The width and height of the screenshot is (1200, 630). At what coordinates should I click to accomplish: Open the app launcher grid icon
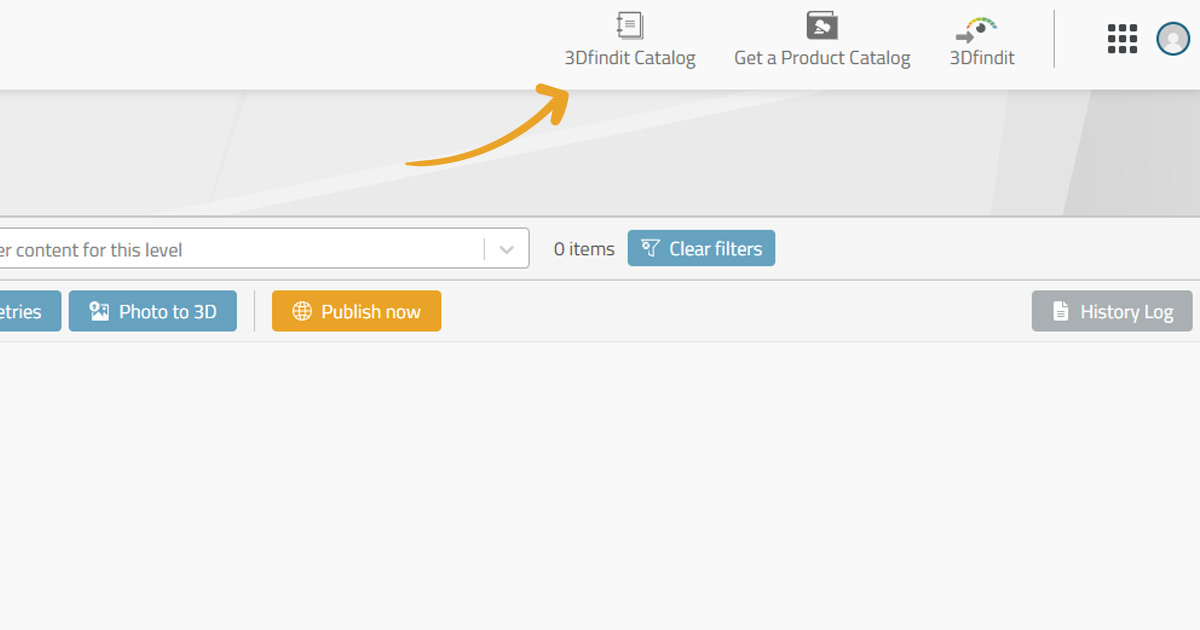tap(1122, 39)
